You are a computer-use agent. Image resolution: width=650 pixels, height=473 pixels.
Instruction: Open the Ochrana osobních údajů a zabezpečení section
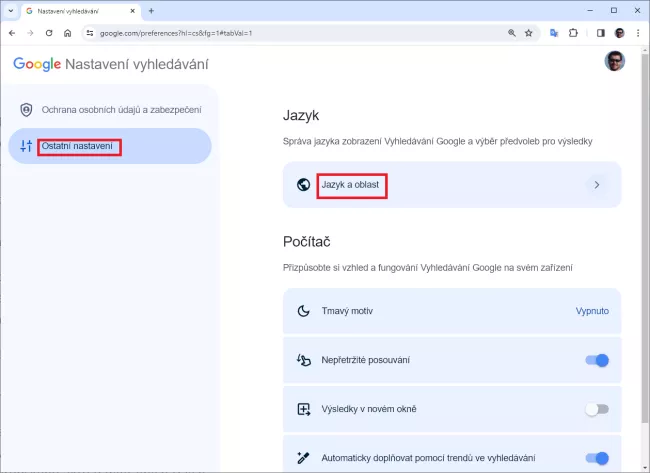[x=110, y=110]
